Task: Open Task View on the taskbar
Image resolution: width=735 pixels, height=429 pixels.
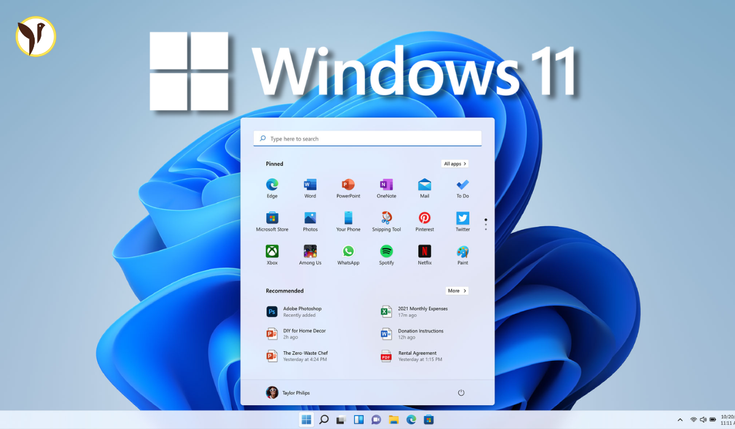Action: coord(341,420)
